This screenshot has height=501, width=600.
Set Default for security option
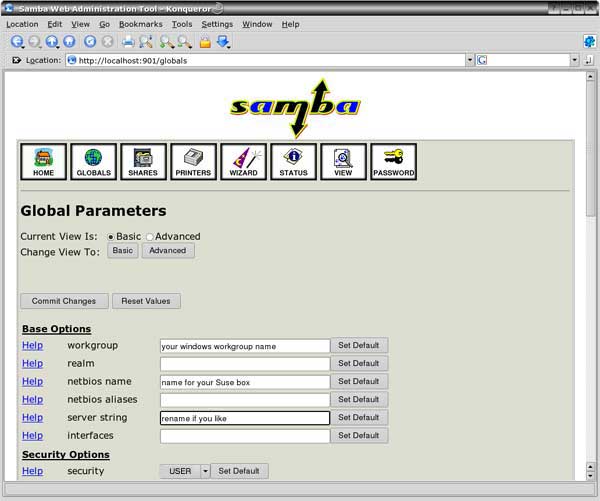click(239, 471)
